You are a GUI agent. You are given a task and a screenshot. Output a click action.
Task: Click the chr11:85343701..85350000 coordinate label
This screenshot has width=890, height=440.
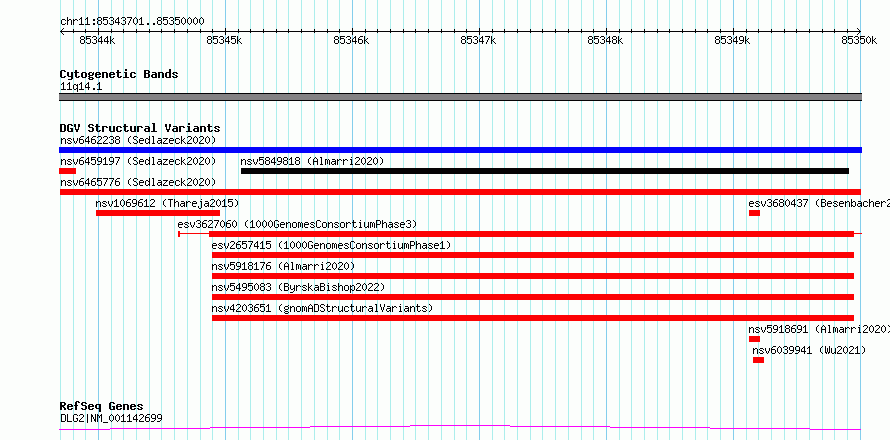coord(132,22)
